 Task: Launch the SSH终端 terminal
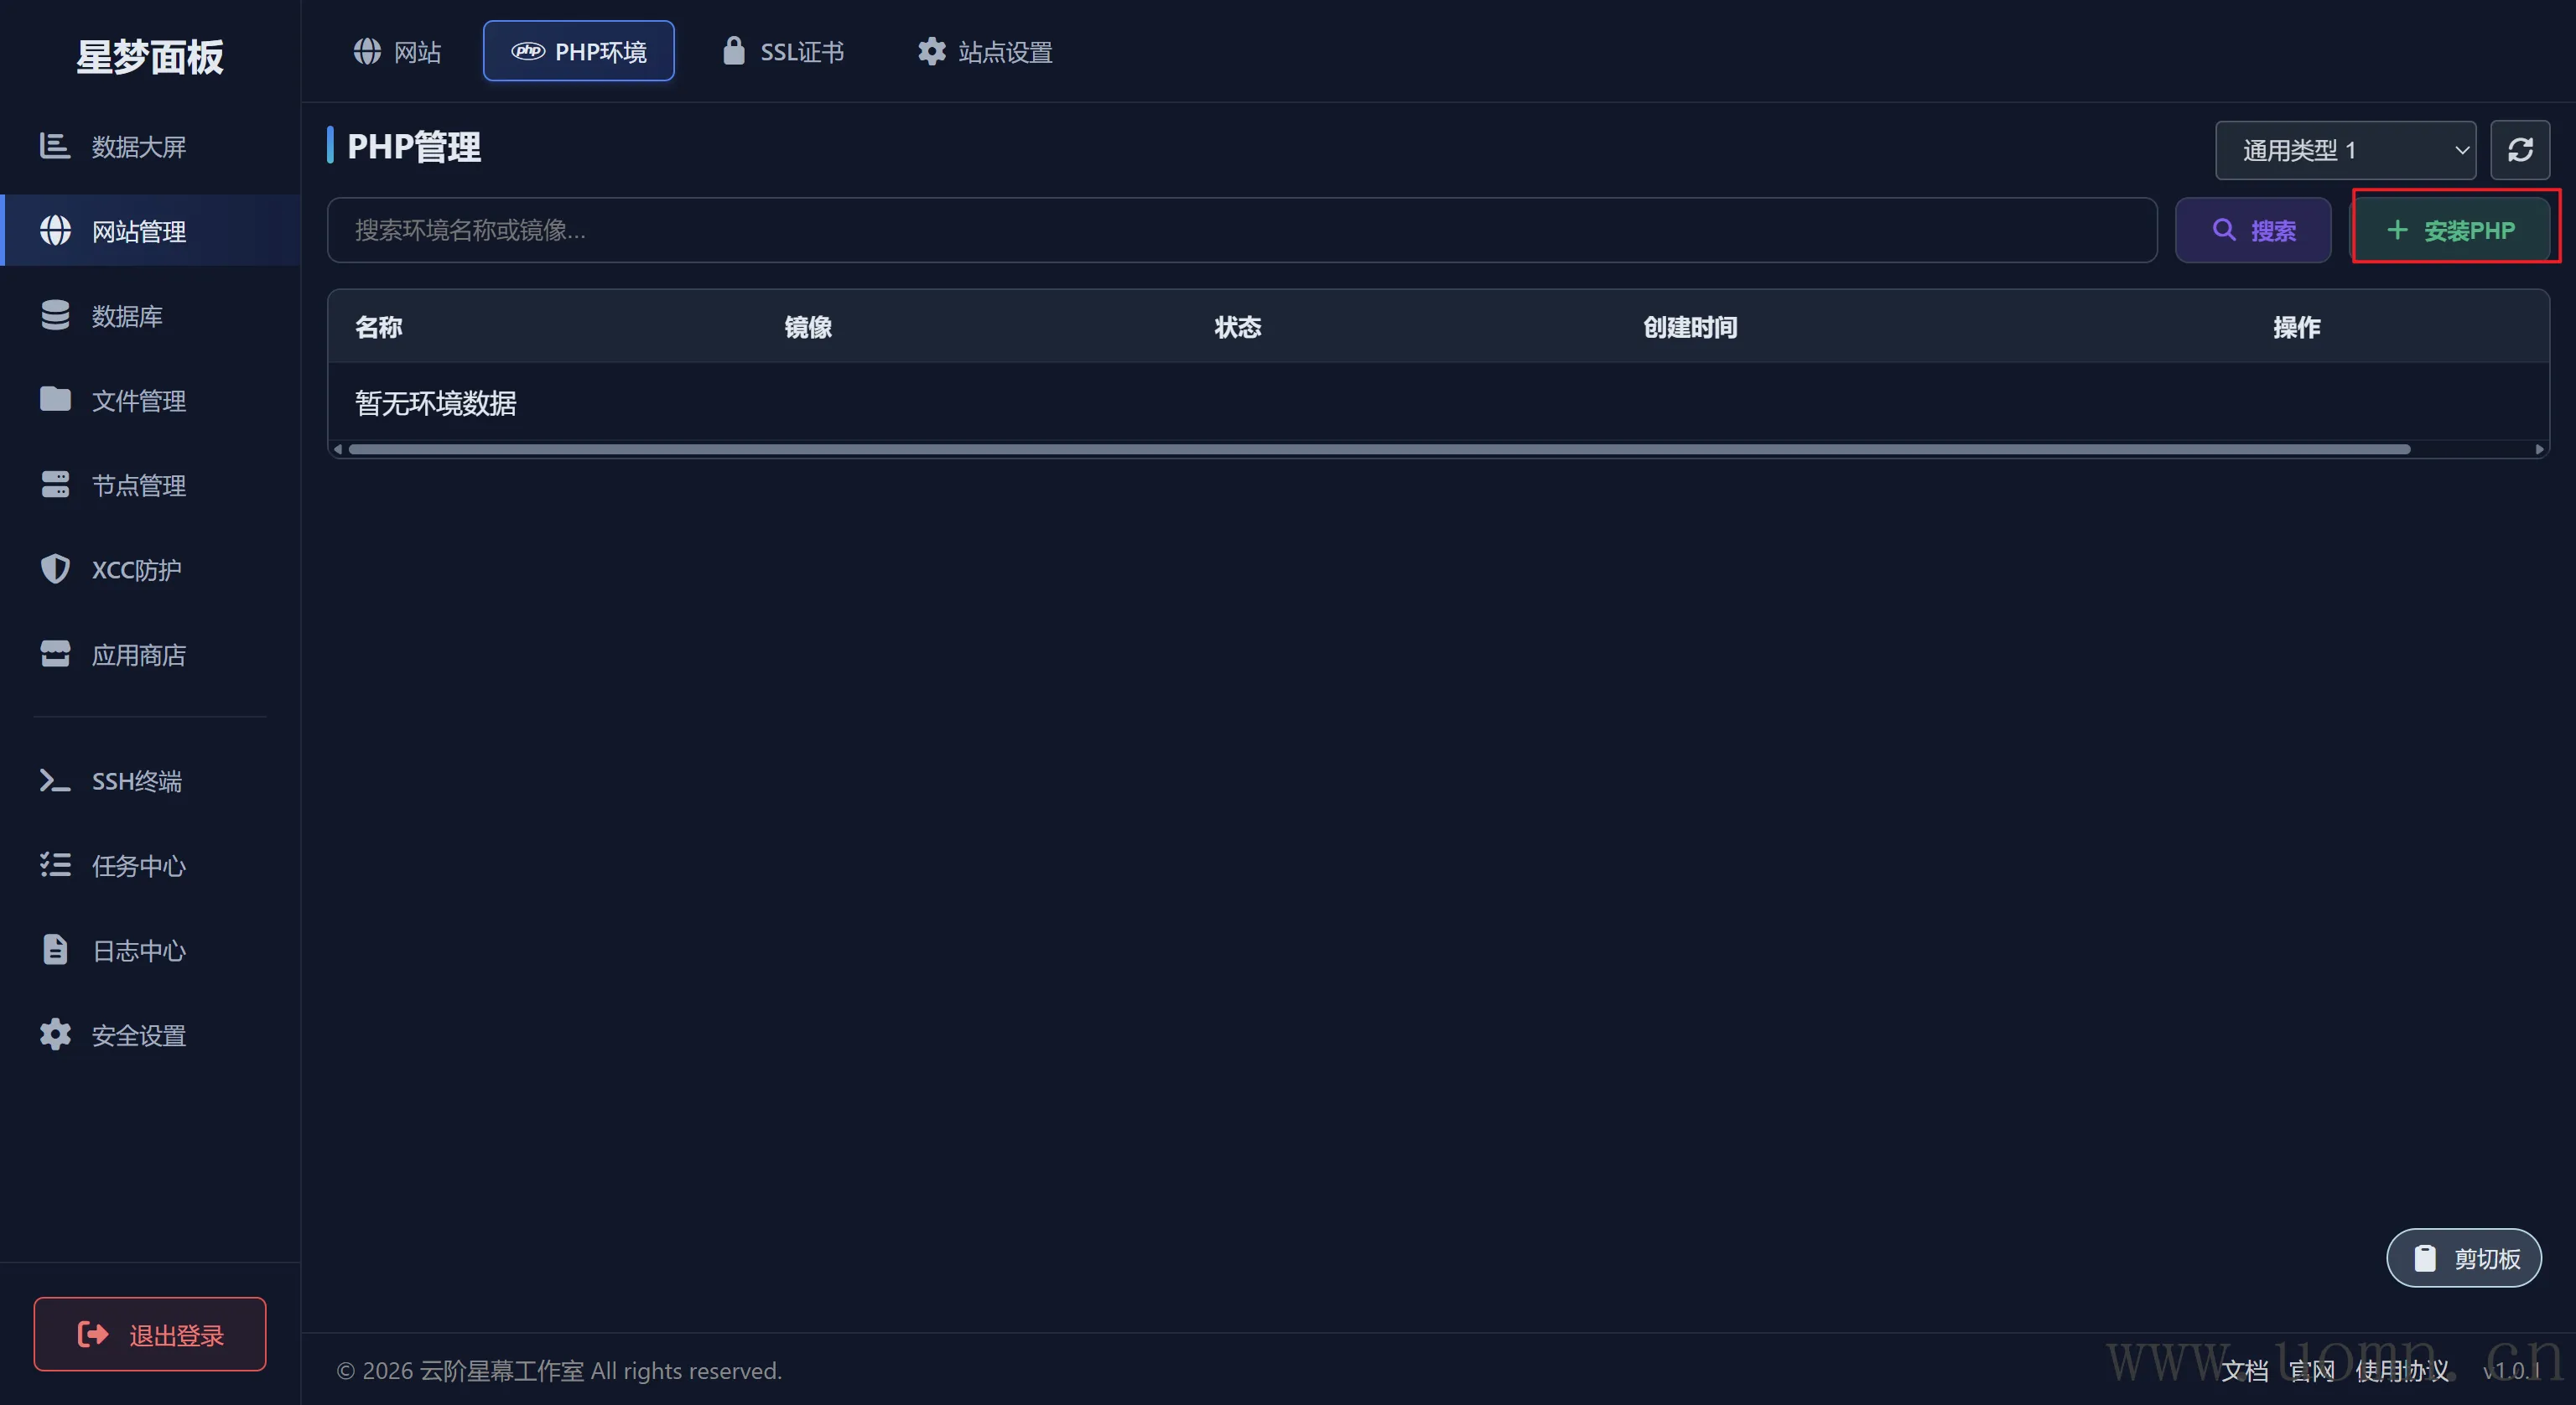tap(136, 781)
